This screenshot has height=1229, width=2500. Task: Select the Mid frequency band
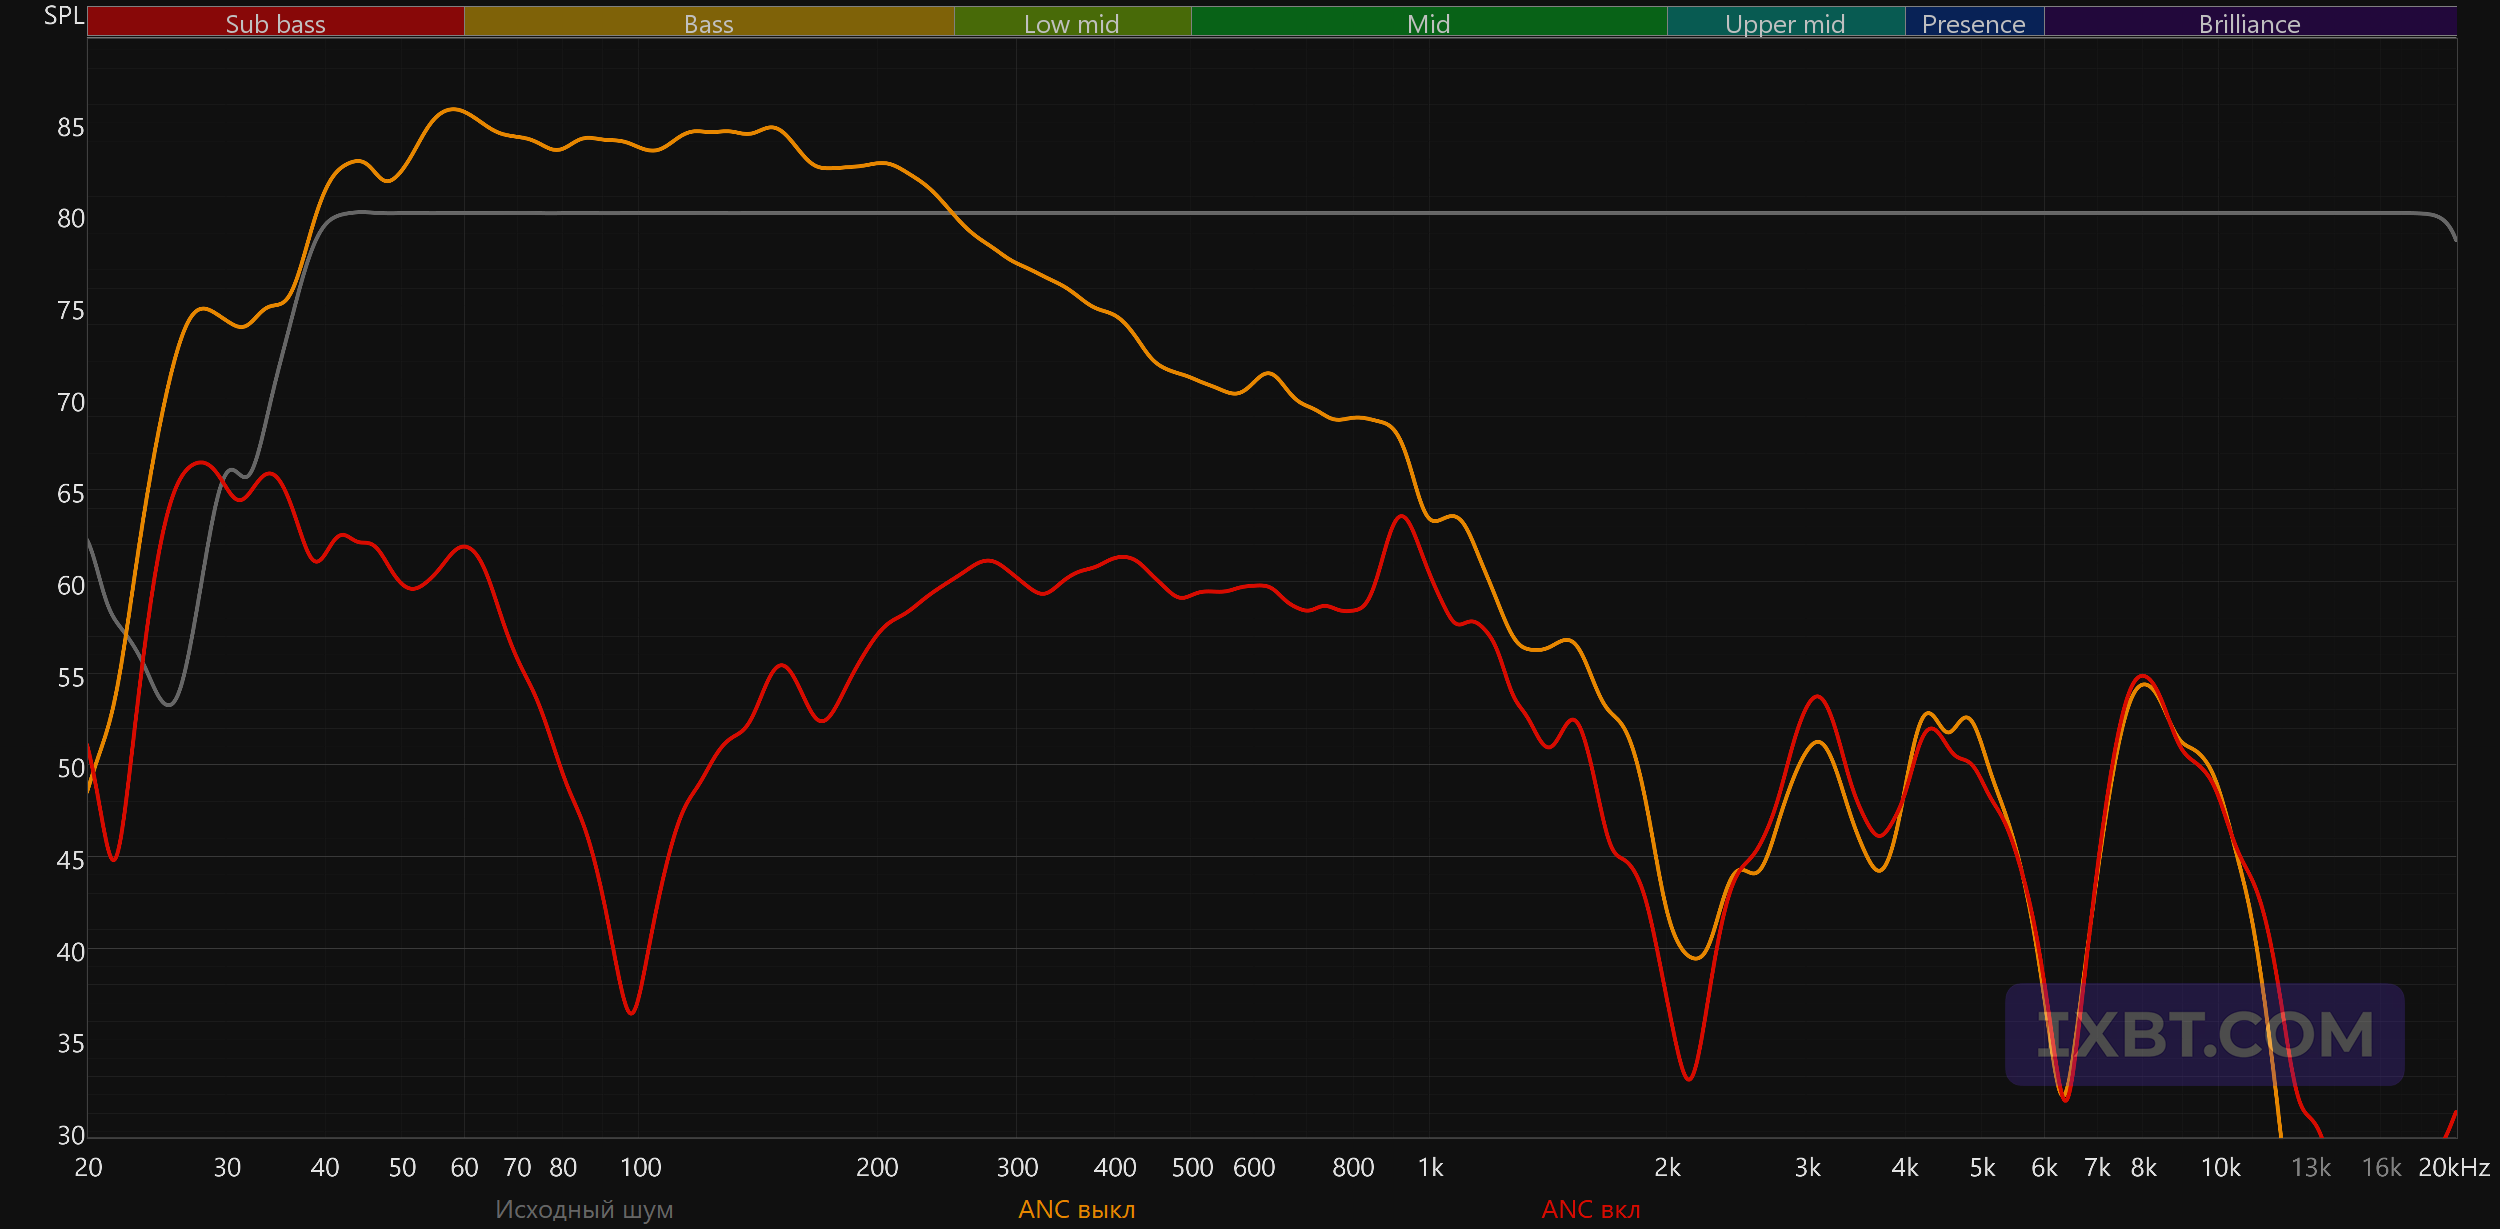coord(1429,22)
